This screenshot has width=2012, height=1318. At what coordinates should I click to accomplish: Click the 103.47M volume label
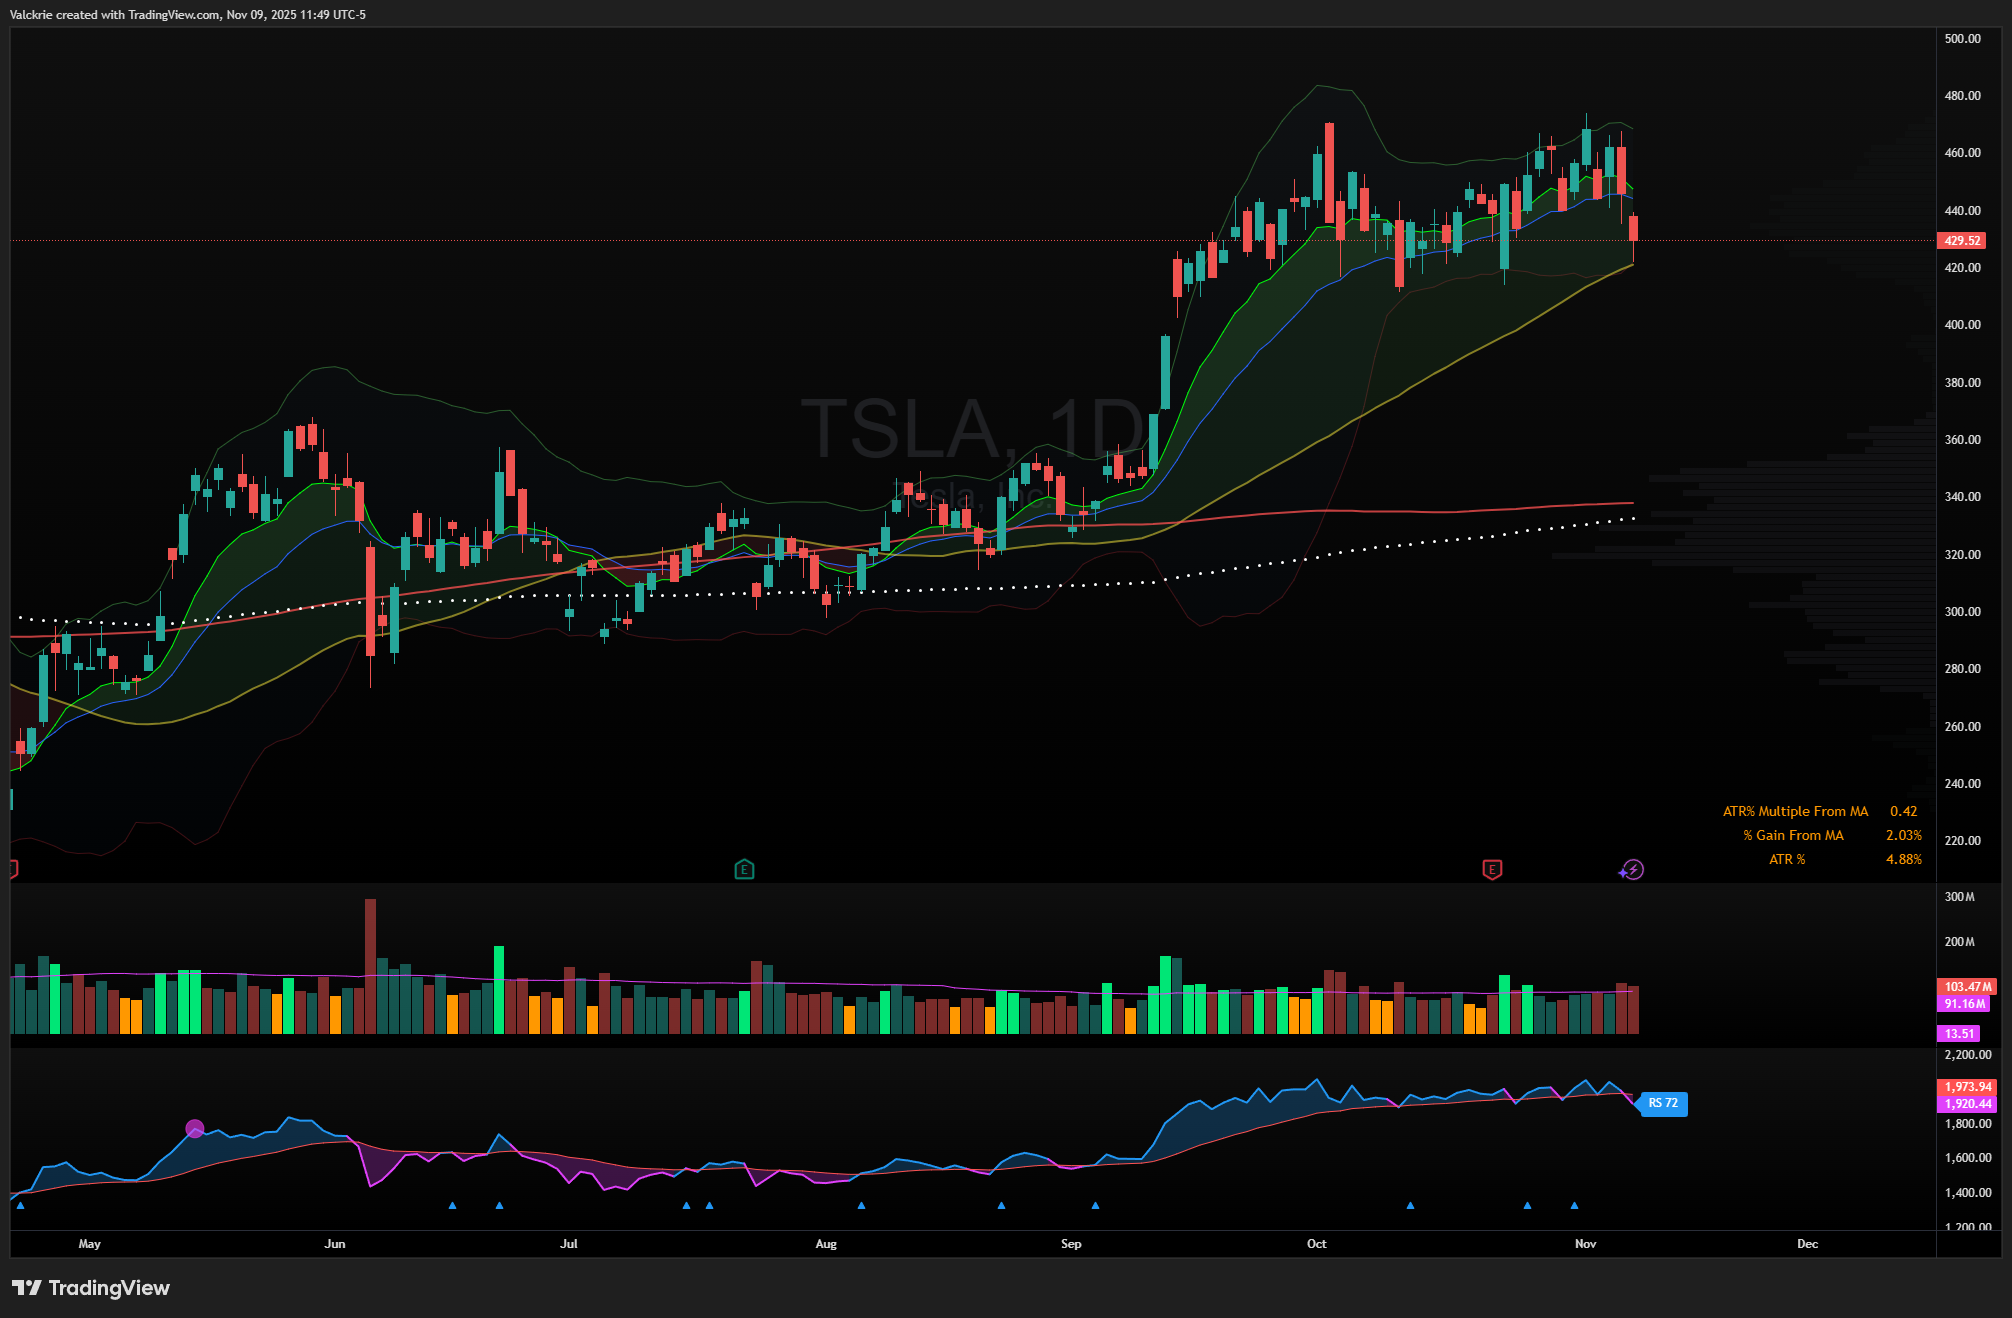[x=1967, y=986]
